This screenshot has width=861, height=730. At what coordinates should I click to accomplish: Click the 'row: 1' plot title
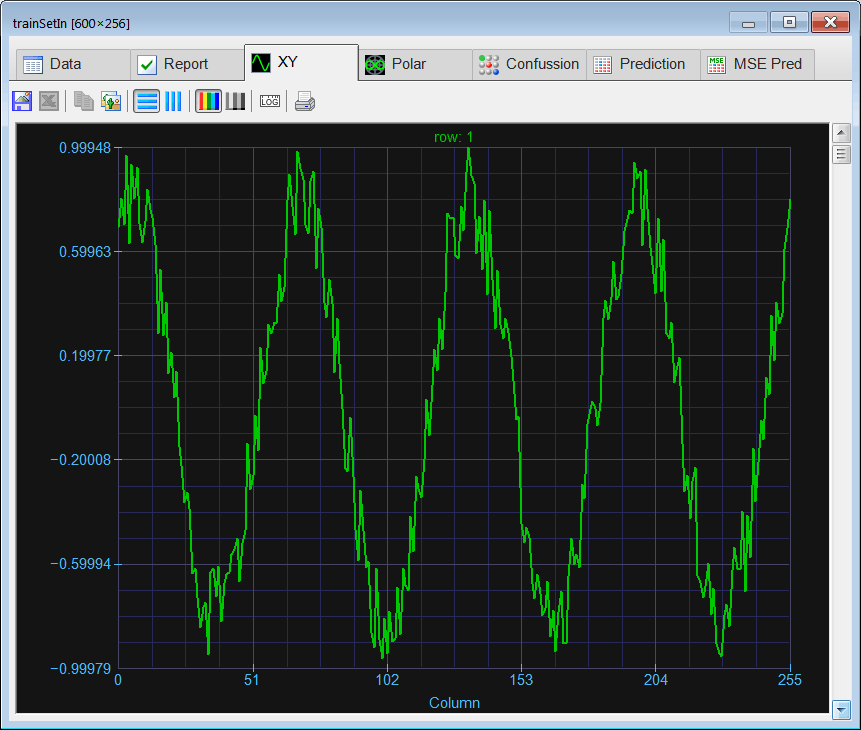pyautogui.click(x=453, y=137)
